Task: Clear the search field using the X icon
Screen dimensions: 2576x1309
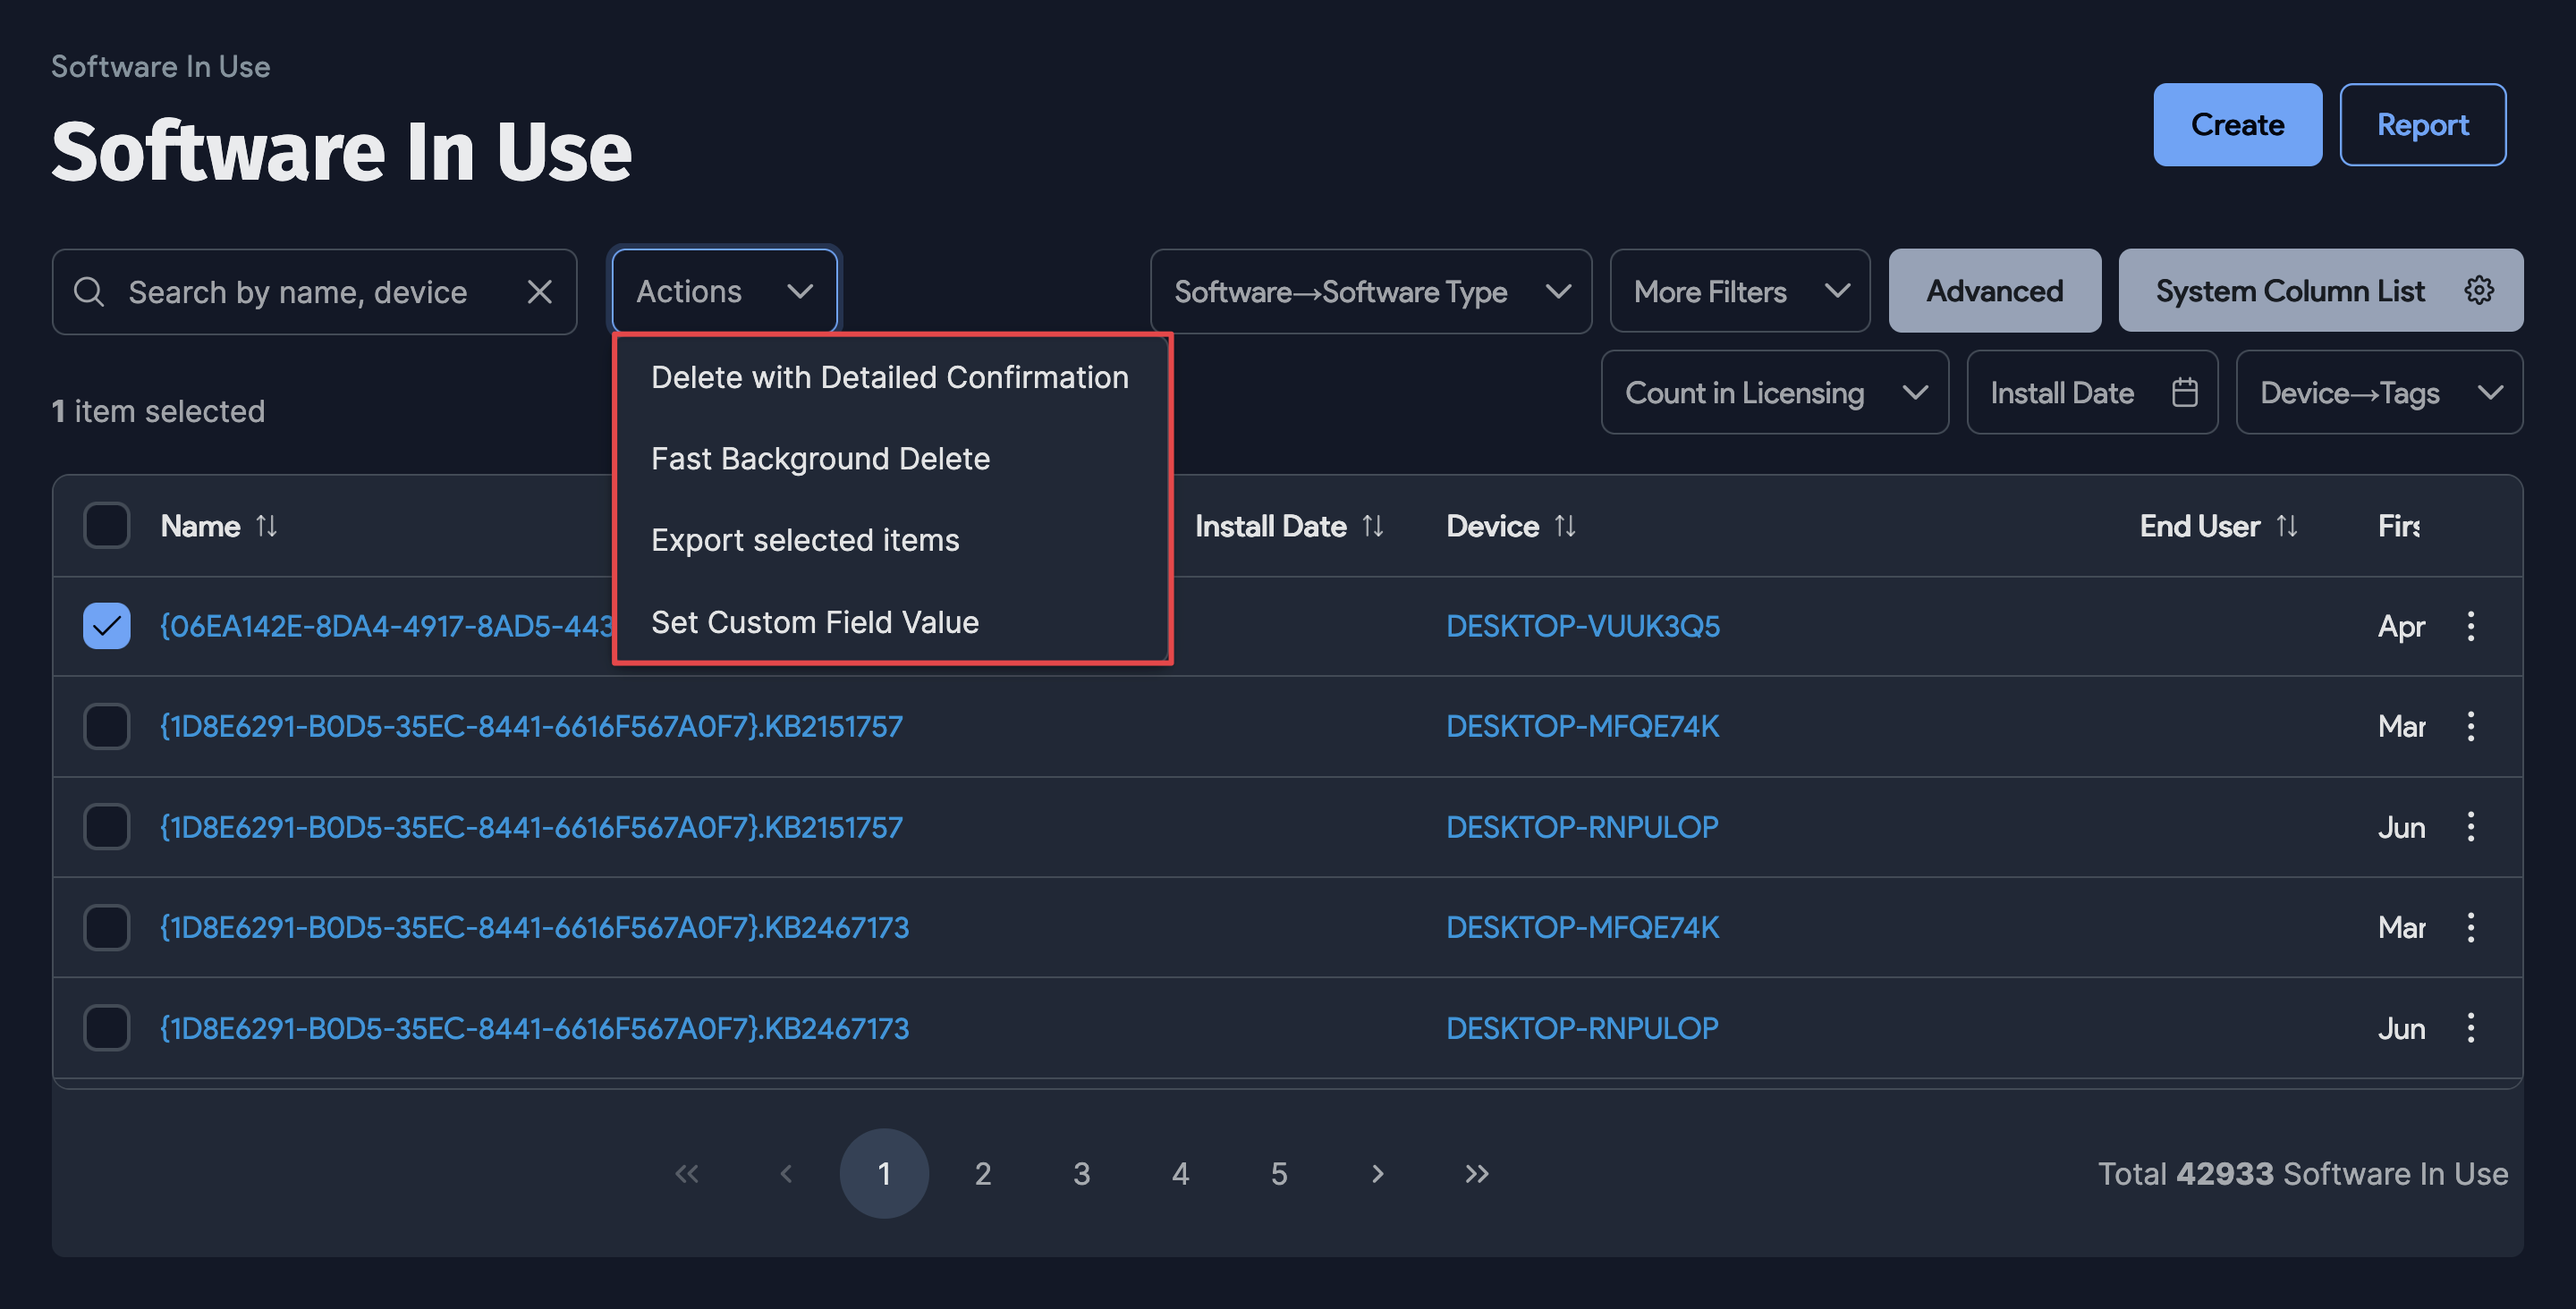Action: [x=539, y=291]
